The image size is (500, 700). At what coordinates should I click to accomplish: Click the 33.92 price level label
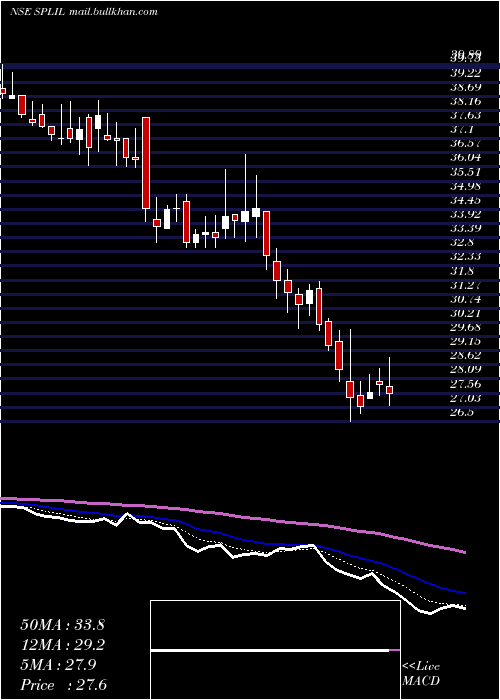[x=466, y=214]
